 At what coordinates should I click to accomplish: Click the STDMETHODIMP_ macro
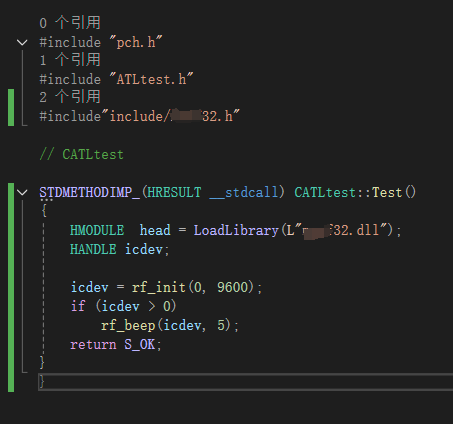[89, 193]
